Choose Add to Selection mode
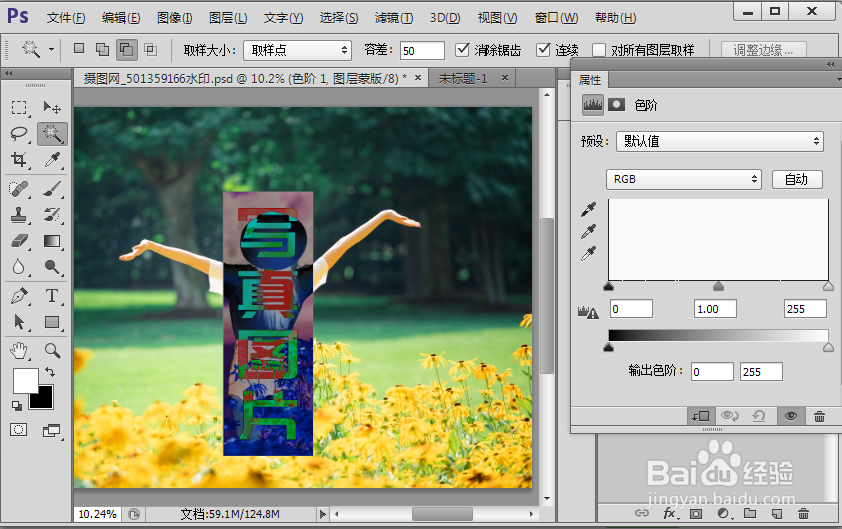This screenshot has height=529, width=842. pyautogui.click(x=102, y=49)
